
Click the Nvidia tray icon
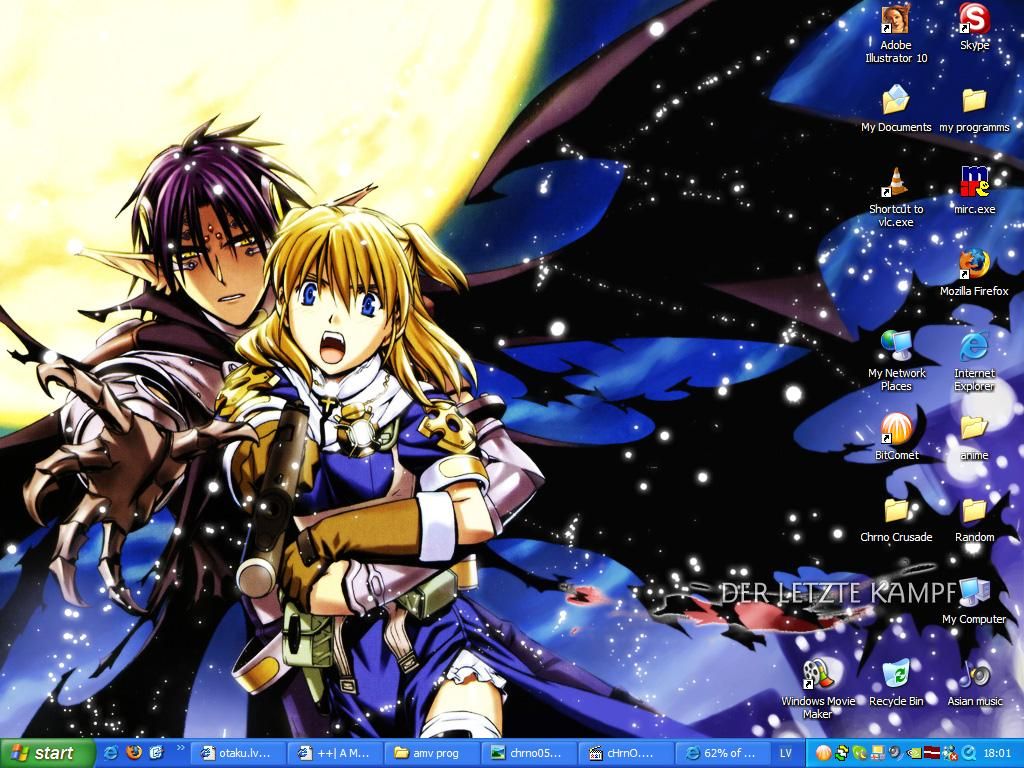912,753
